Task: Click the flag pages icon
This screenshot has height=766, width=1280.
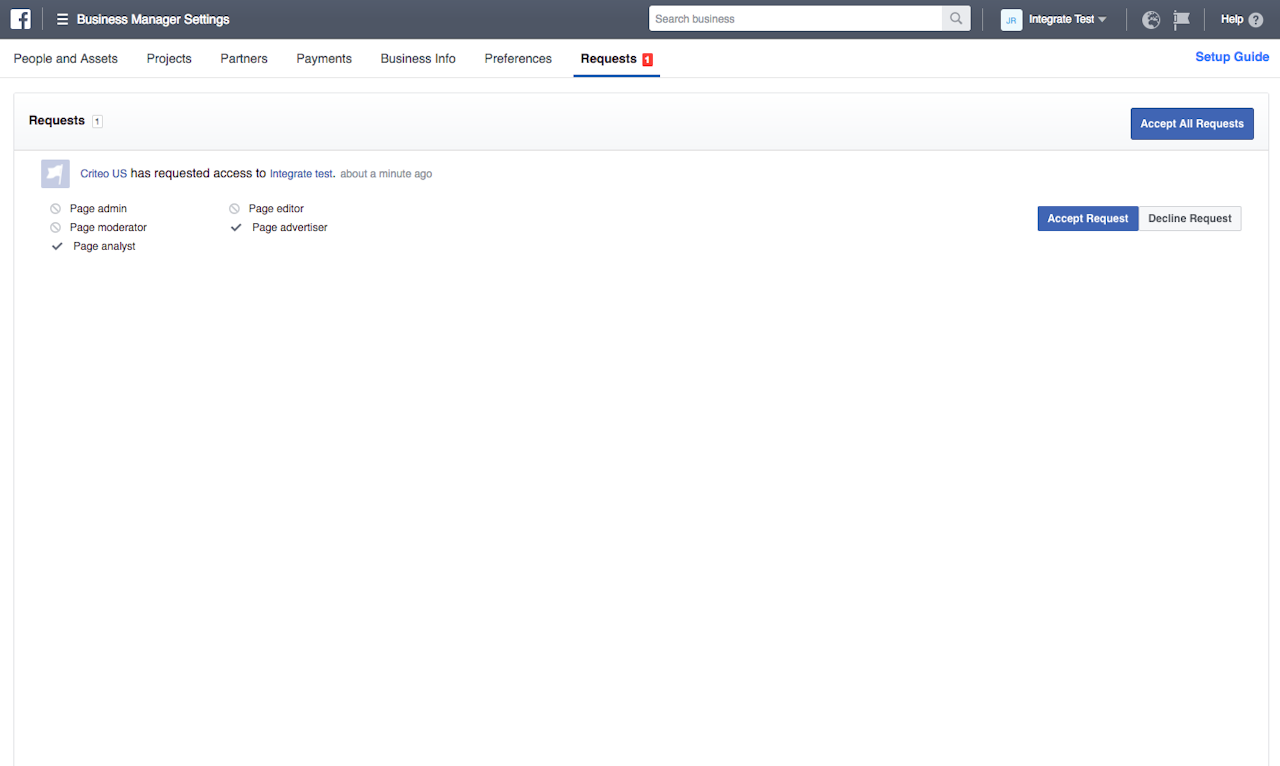Action: 1182,19
